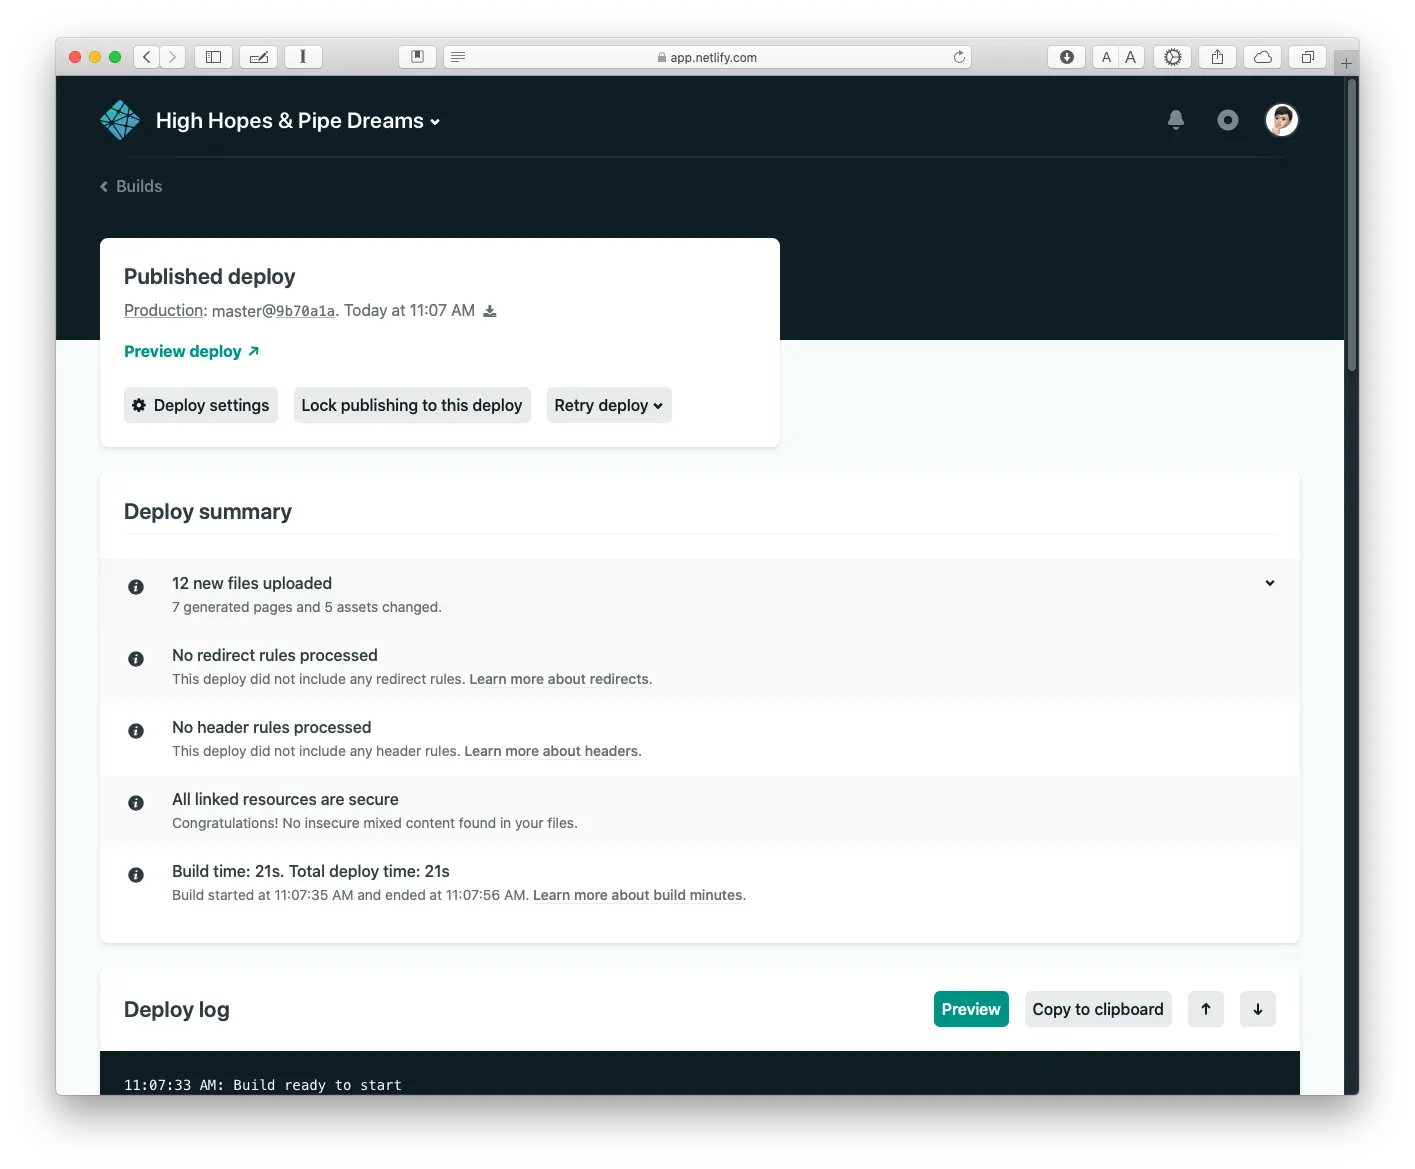Viewport: 1415px width, 1169px height.
Task: Click the log line Build ready to start
Action: 263,1085
